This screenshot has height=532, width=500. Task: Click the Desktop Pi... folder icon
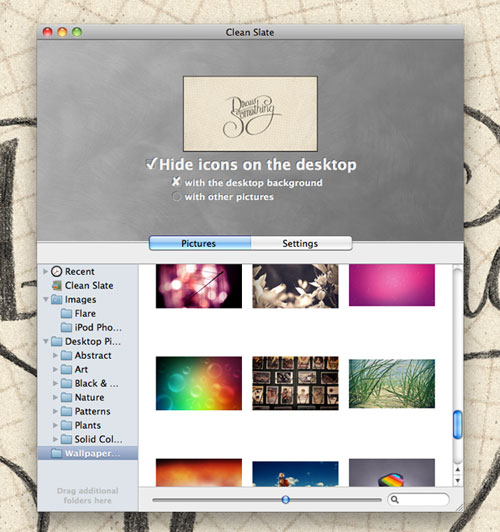pos(56,341)
